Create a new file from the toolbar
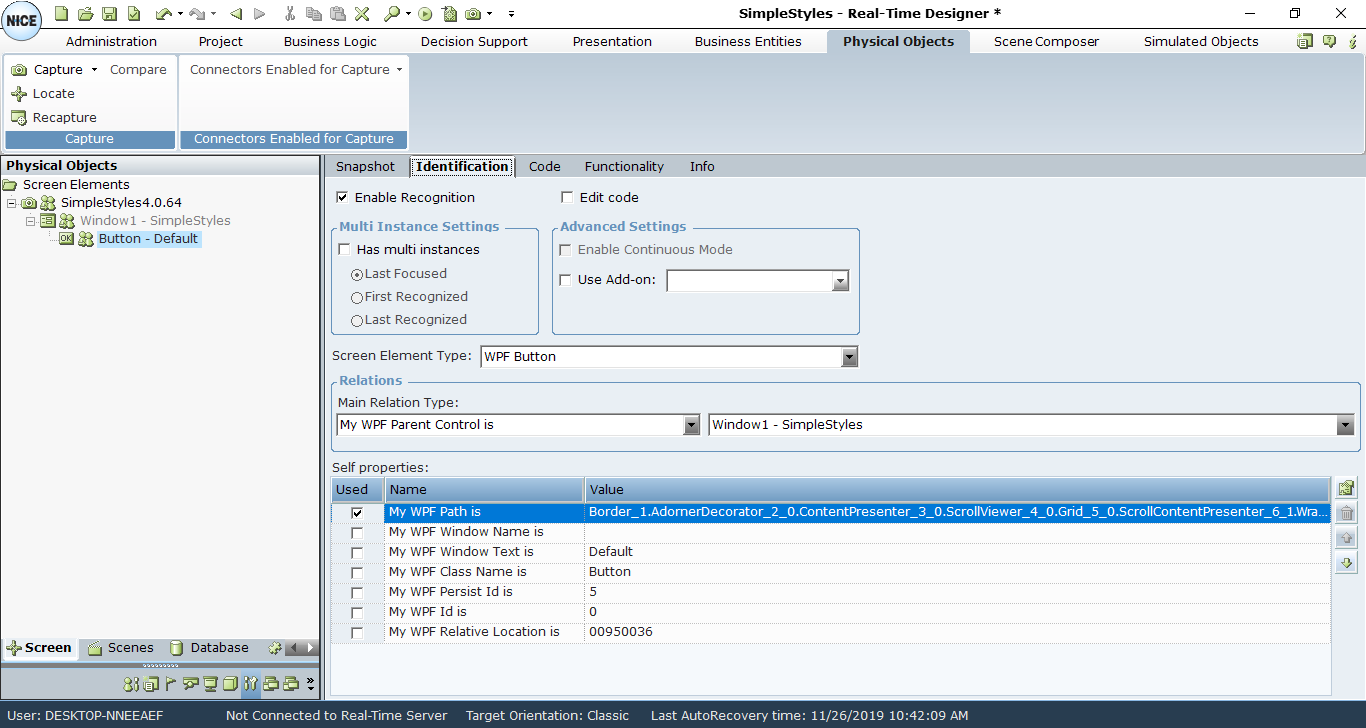 (62, 14)
